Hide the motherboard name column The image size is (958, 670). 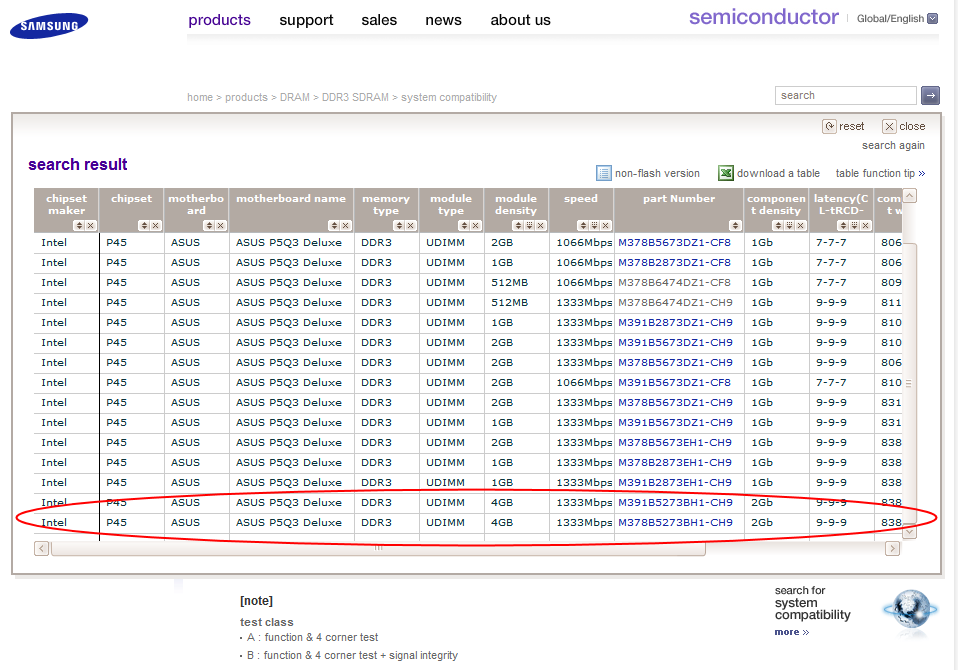point(345,225)
